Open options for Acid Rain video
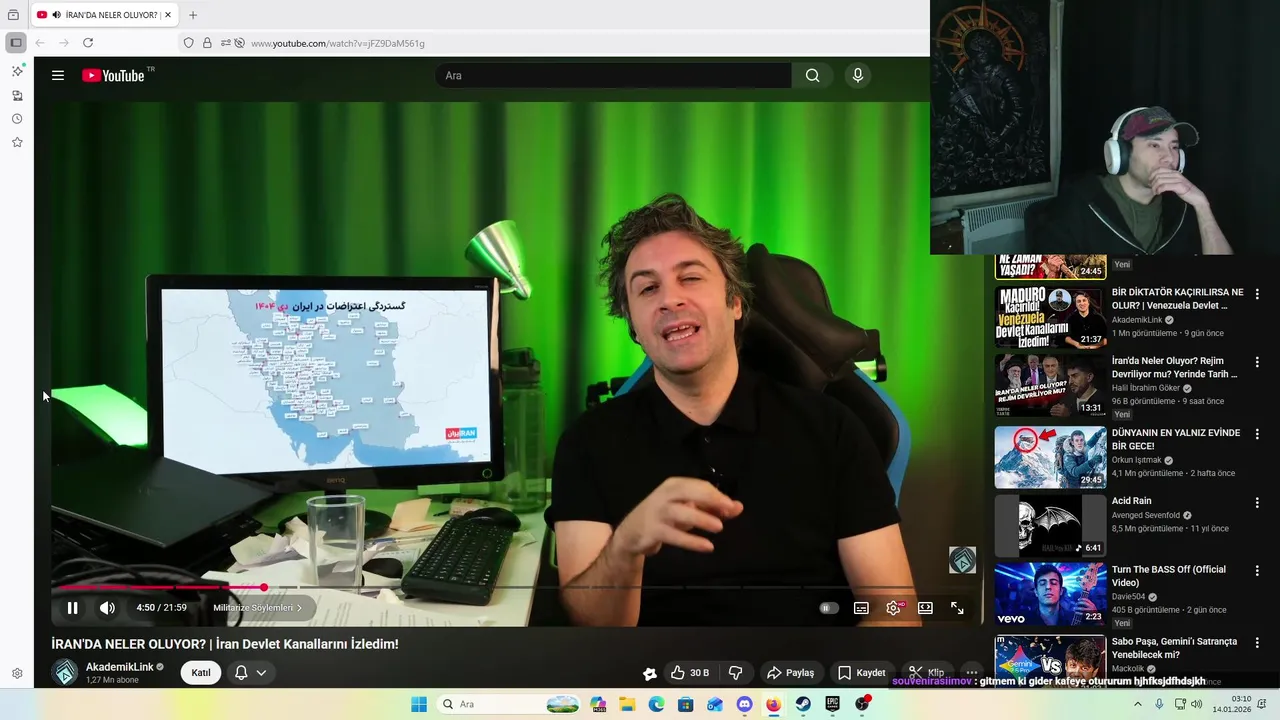The image size is (1280, 720). click(x=1257, y=502)
